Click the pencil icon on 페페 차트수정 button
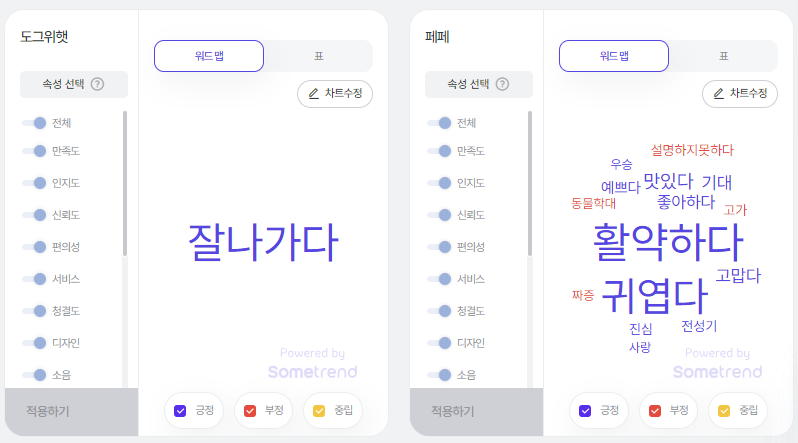Screen dimensions: 798x443 click(x=719, y=94)
